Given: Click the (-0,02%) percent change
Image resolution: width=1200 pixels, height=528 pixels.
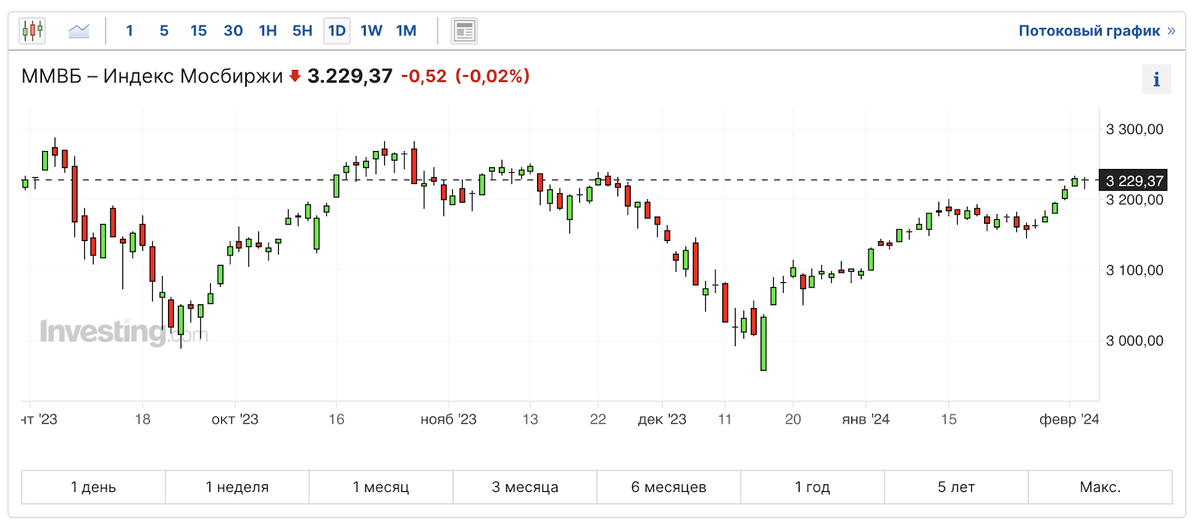Looking at the screenshot, I should click(x=492, y=76).
